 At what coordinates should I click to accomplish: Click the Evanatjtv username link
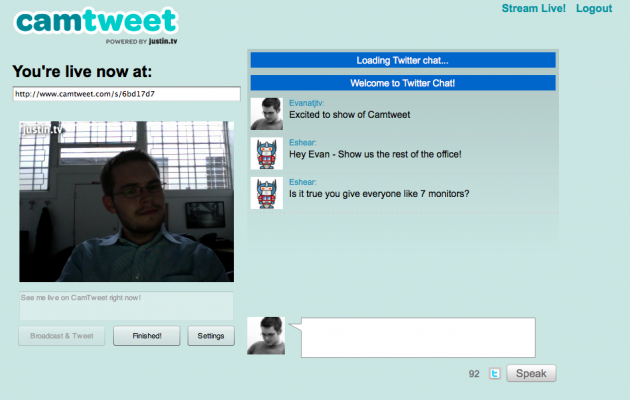(306, 103)
